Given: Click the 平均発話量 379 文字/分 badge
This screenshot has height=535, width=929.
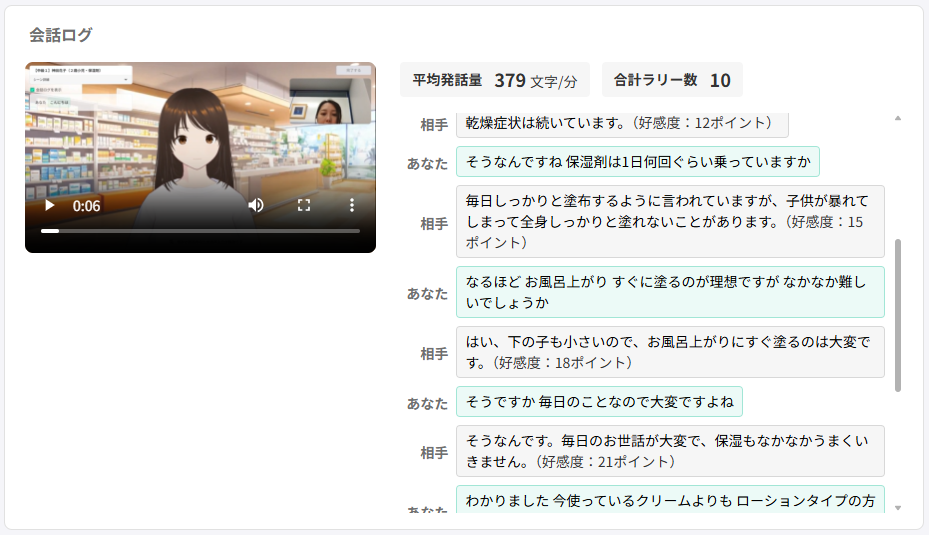Looking at the screenshot, I should tap(495, 80).
